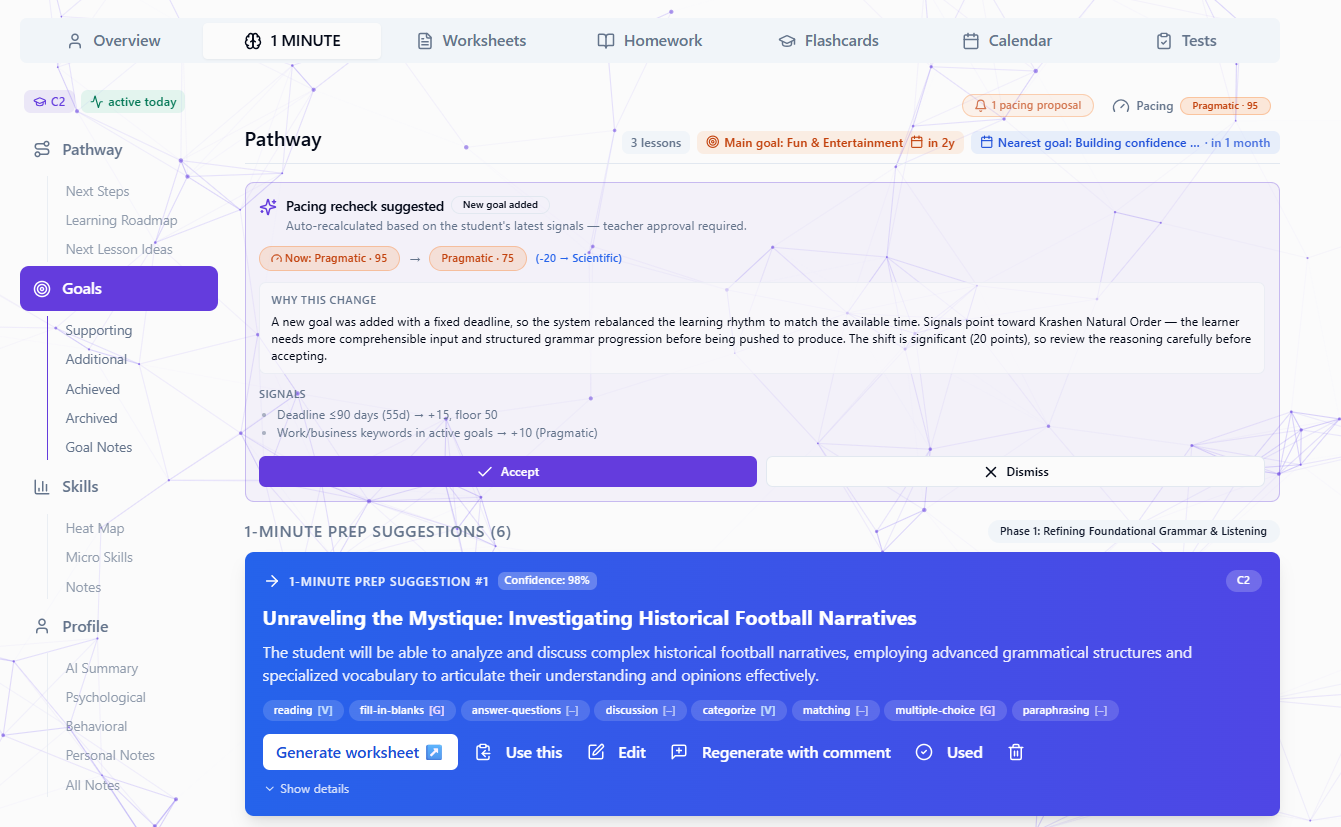Open Heat Map under Skills
The image size is (1341, 827).
click(95, 528)
